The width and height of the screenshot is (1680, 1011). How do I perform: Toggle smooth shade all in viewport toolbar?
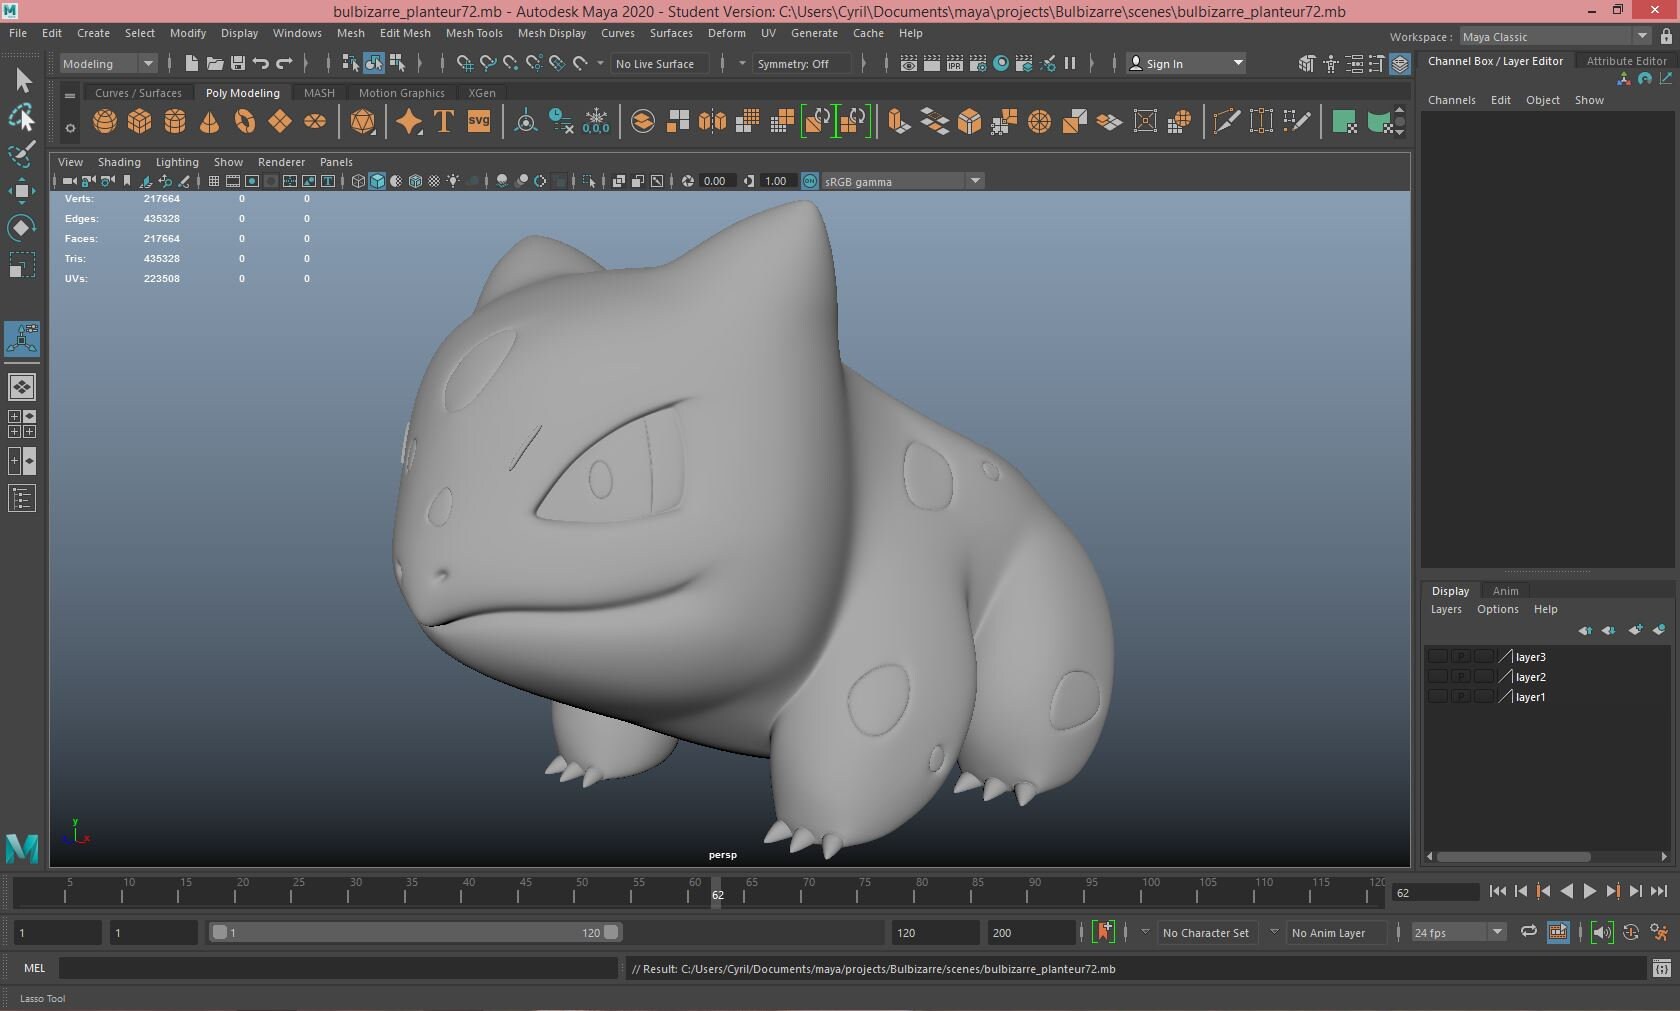(x=377, y=181)
